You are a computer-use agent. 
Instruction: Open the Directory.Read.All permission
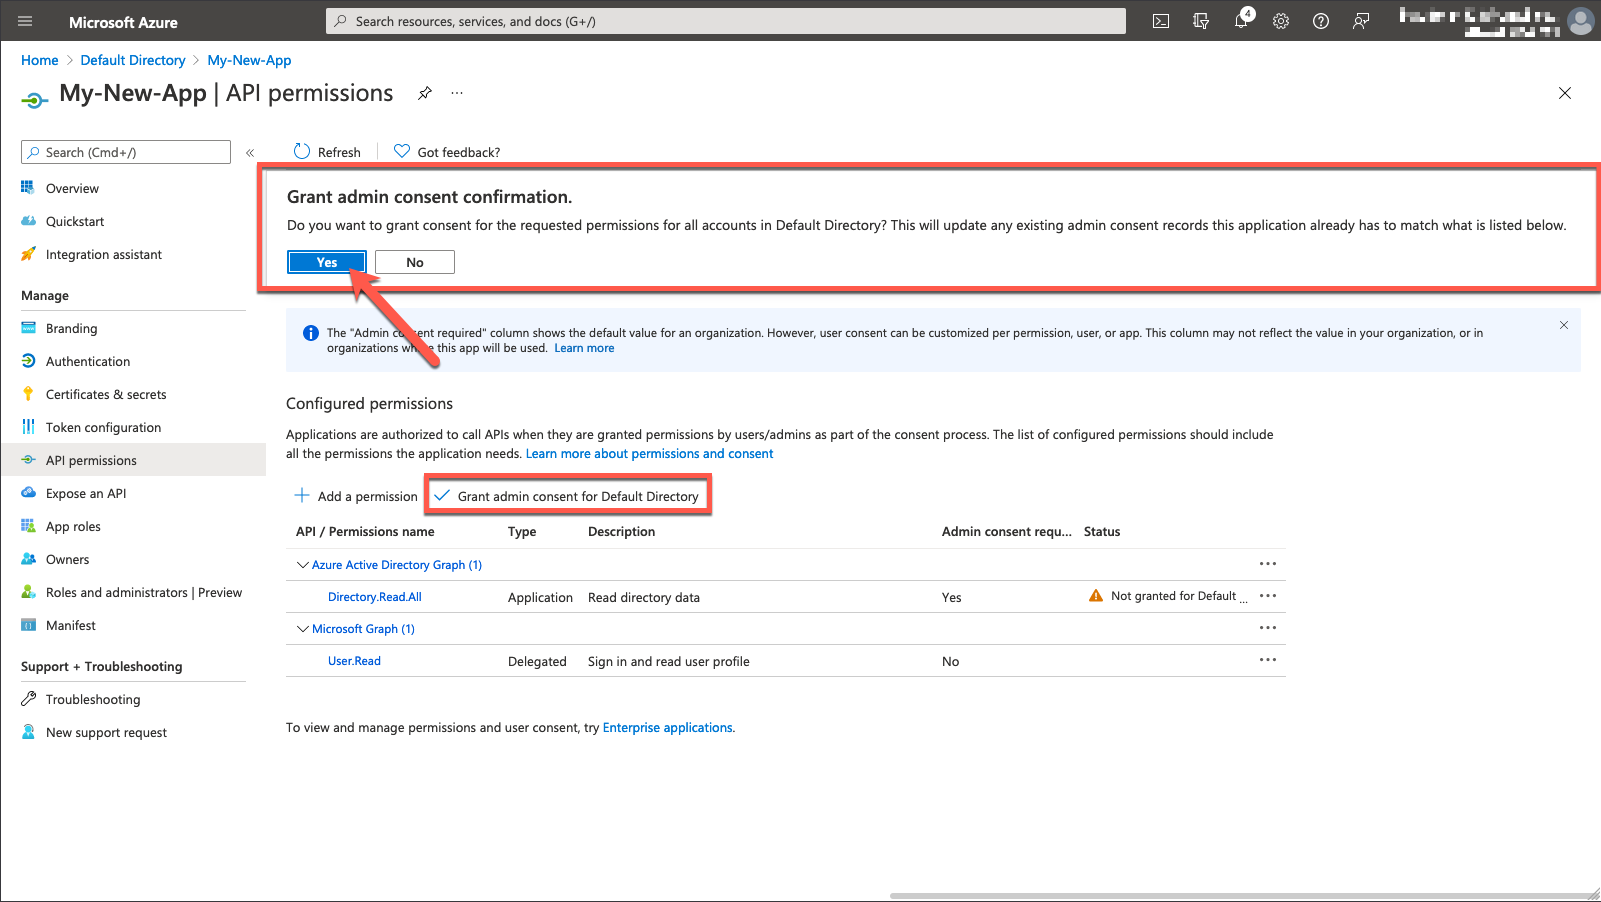point(375,597)
